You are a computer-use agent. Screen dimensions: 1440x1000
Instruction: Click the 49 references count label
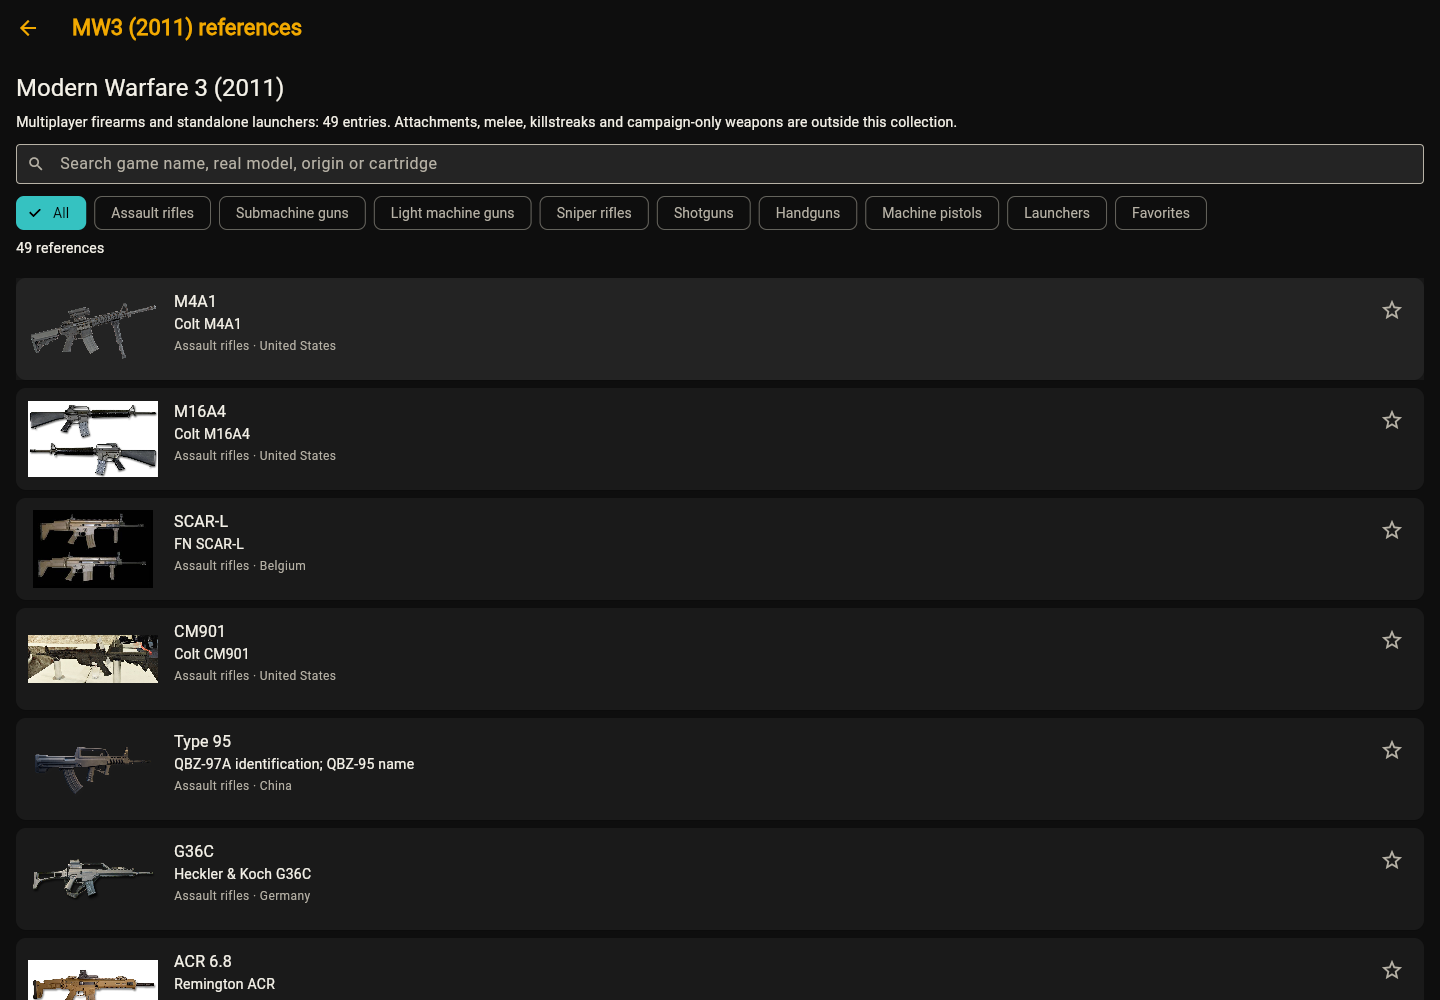tap(60, 248)
